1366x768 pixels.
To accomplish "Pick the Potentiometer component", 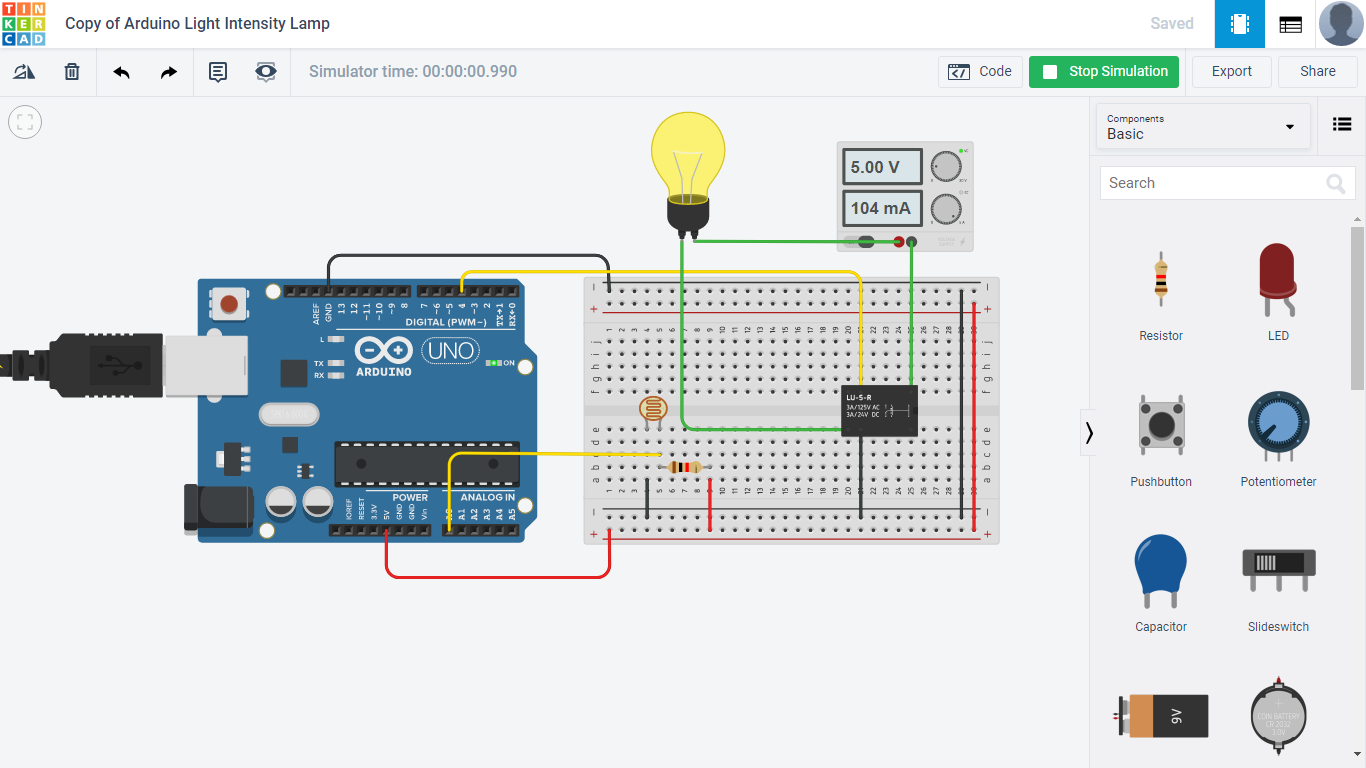I will (1278, 437).
